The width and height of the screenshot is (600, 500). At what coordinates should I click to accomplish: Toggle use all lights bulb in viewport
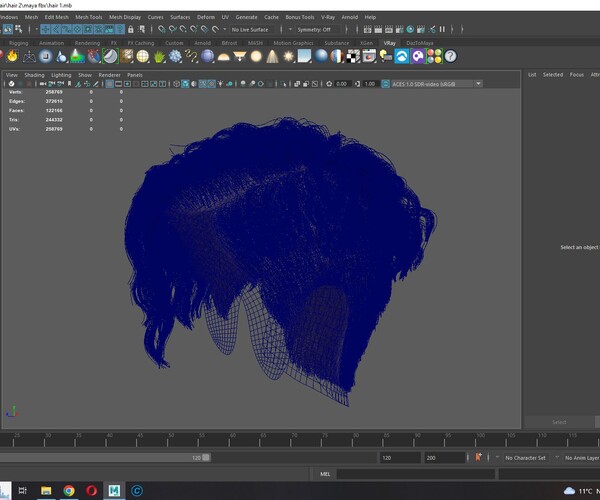[220, 84]
